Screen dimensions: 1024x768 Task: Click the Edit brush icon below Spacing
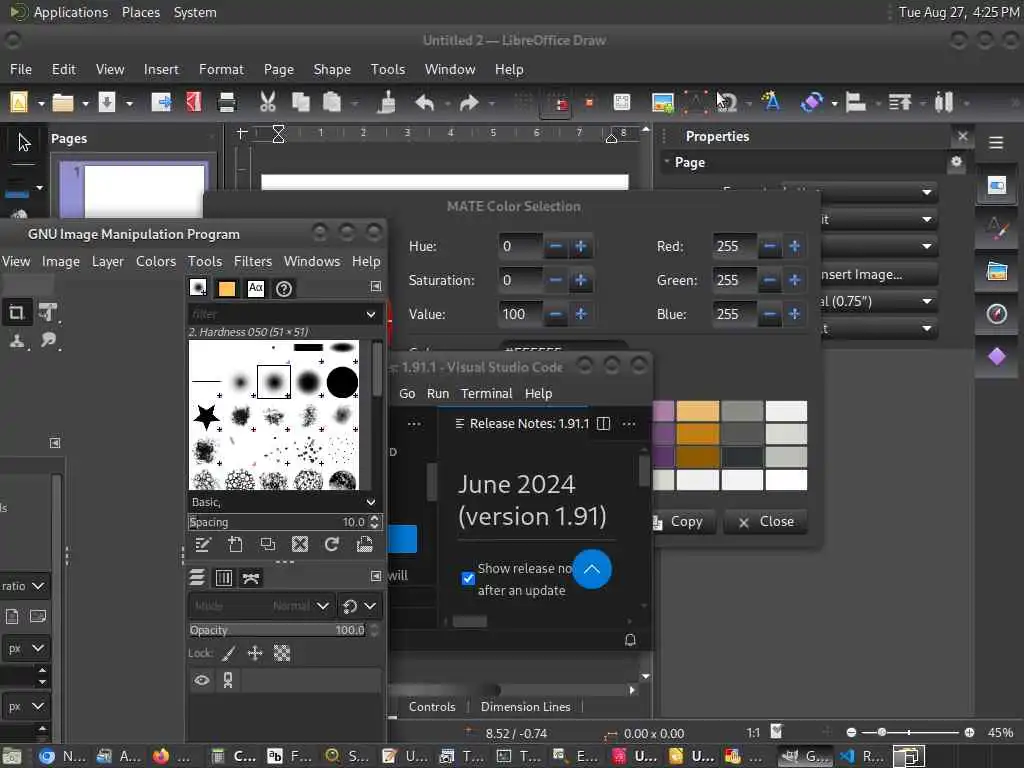coord(203,544)
